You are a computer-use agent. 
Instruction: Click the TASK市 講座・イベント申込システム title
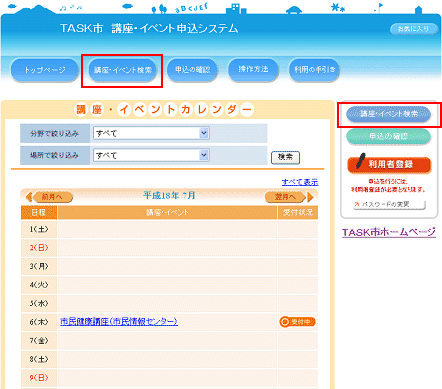(x=149, y=29)
